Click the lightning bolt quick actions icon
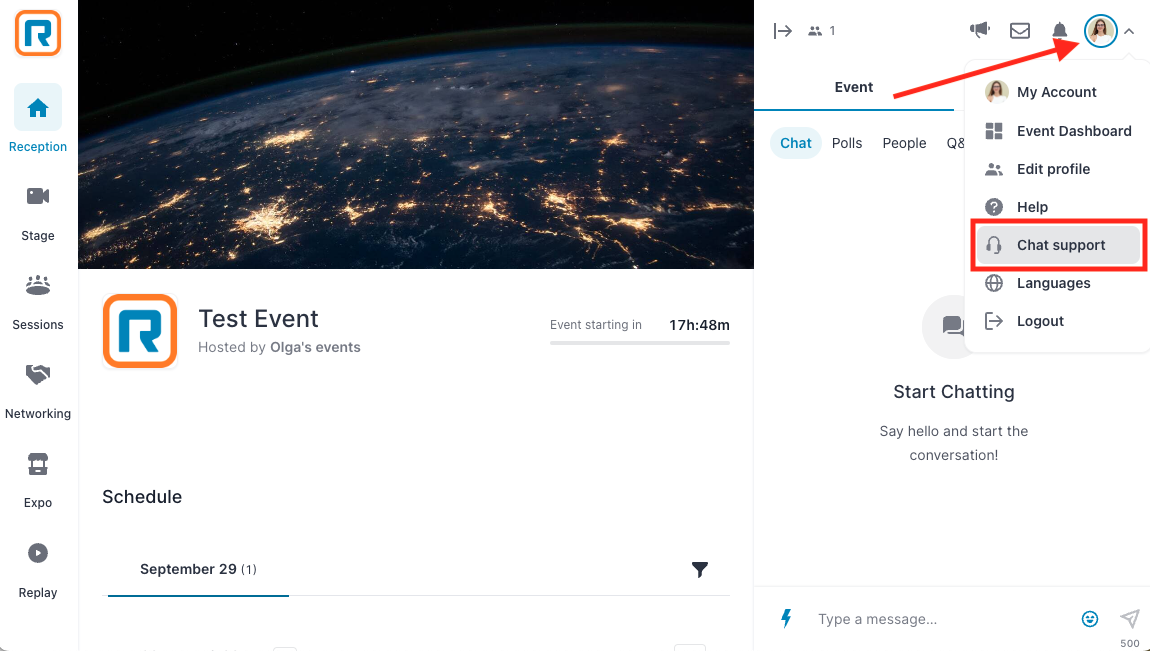This screenshot has height=651, width=1150. point(786,619)
